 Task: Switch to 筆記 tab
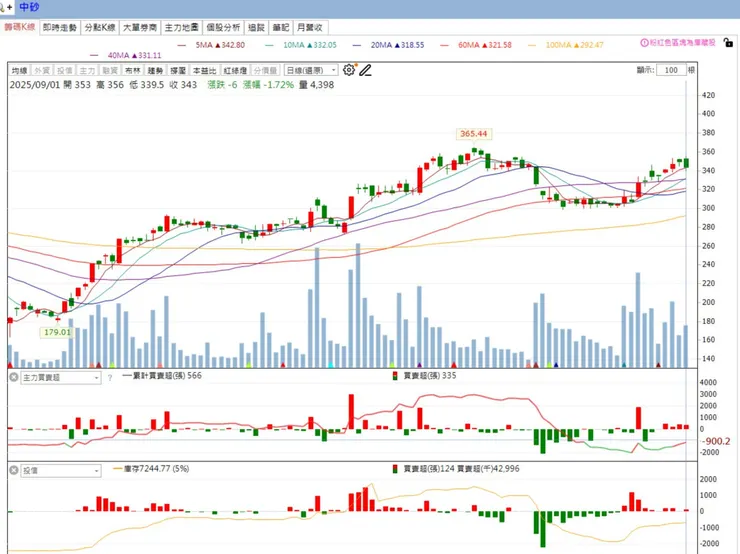pos(281,27)
